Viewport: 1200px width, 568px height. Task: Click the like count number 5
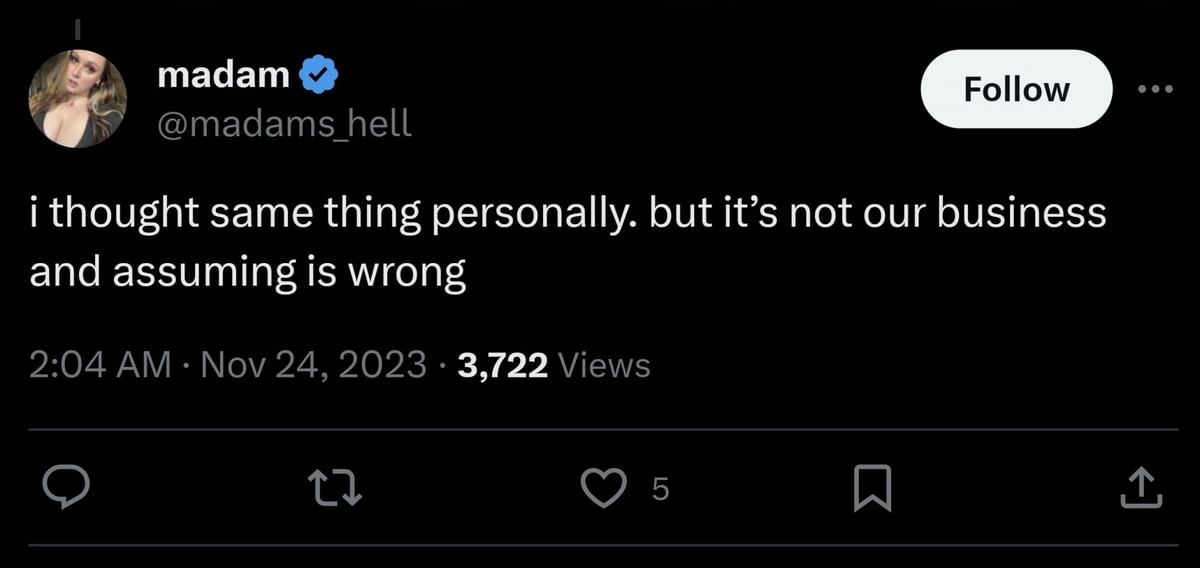pos(658,489)
